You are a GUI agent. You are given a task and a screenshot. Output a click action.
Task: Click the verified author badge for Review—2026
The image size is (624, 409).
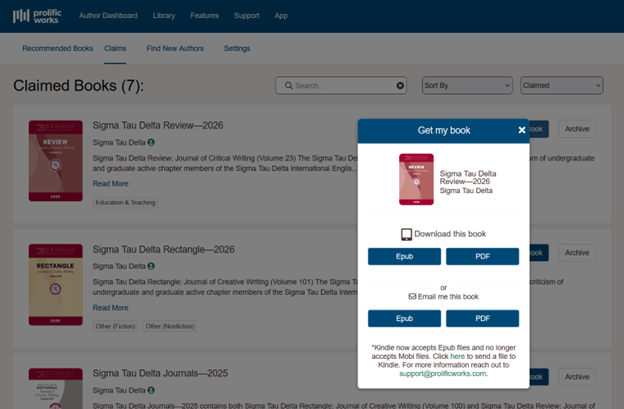(152, 143)
